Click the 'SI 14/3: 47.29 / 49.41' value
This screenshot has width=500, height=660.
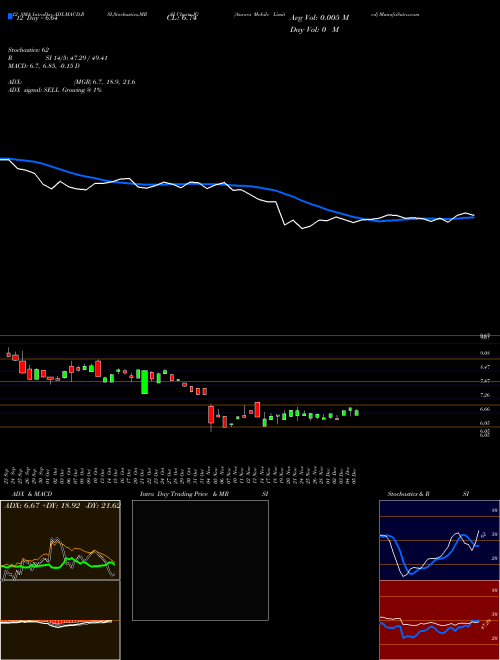click(x=77, y=58)
